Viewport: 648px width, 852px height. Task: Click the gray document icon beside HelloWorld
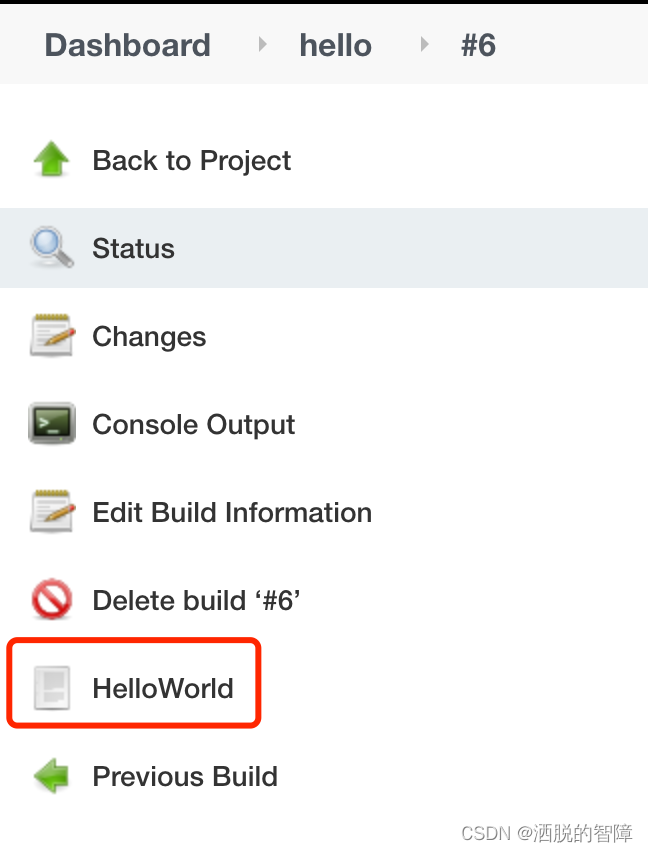point(52,688)
